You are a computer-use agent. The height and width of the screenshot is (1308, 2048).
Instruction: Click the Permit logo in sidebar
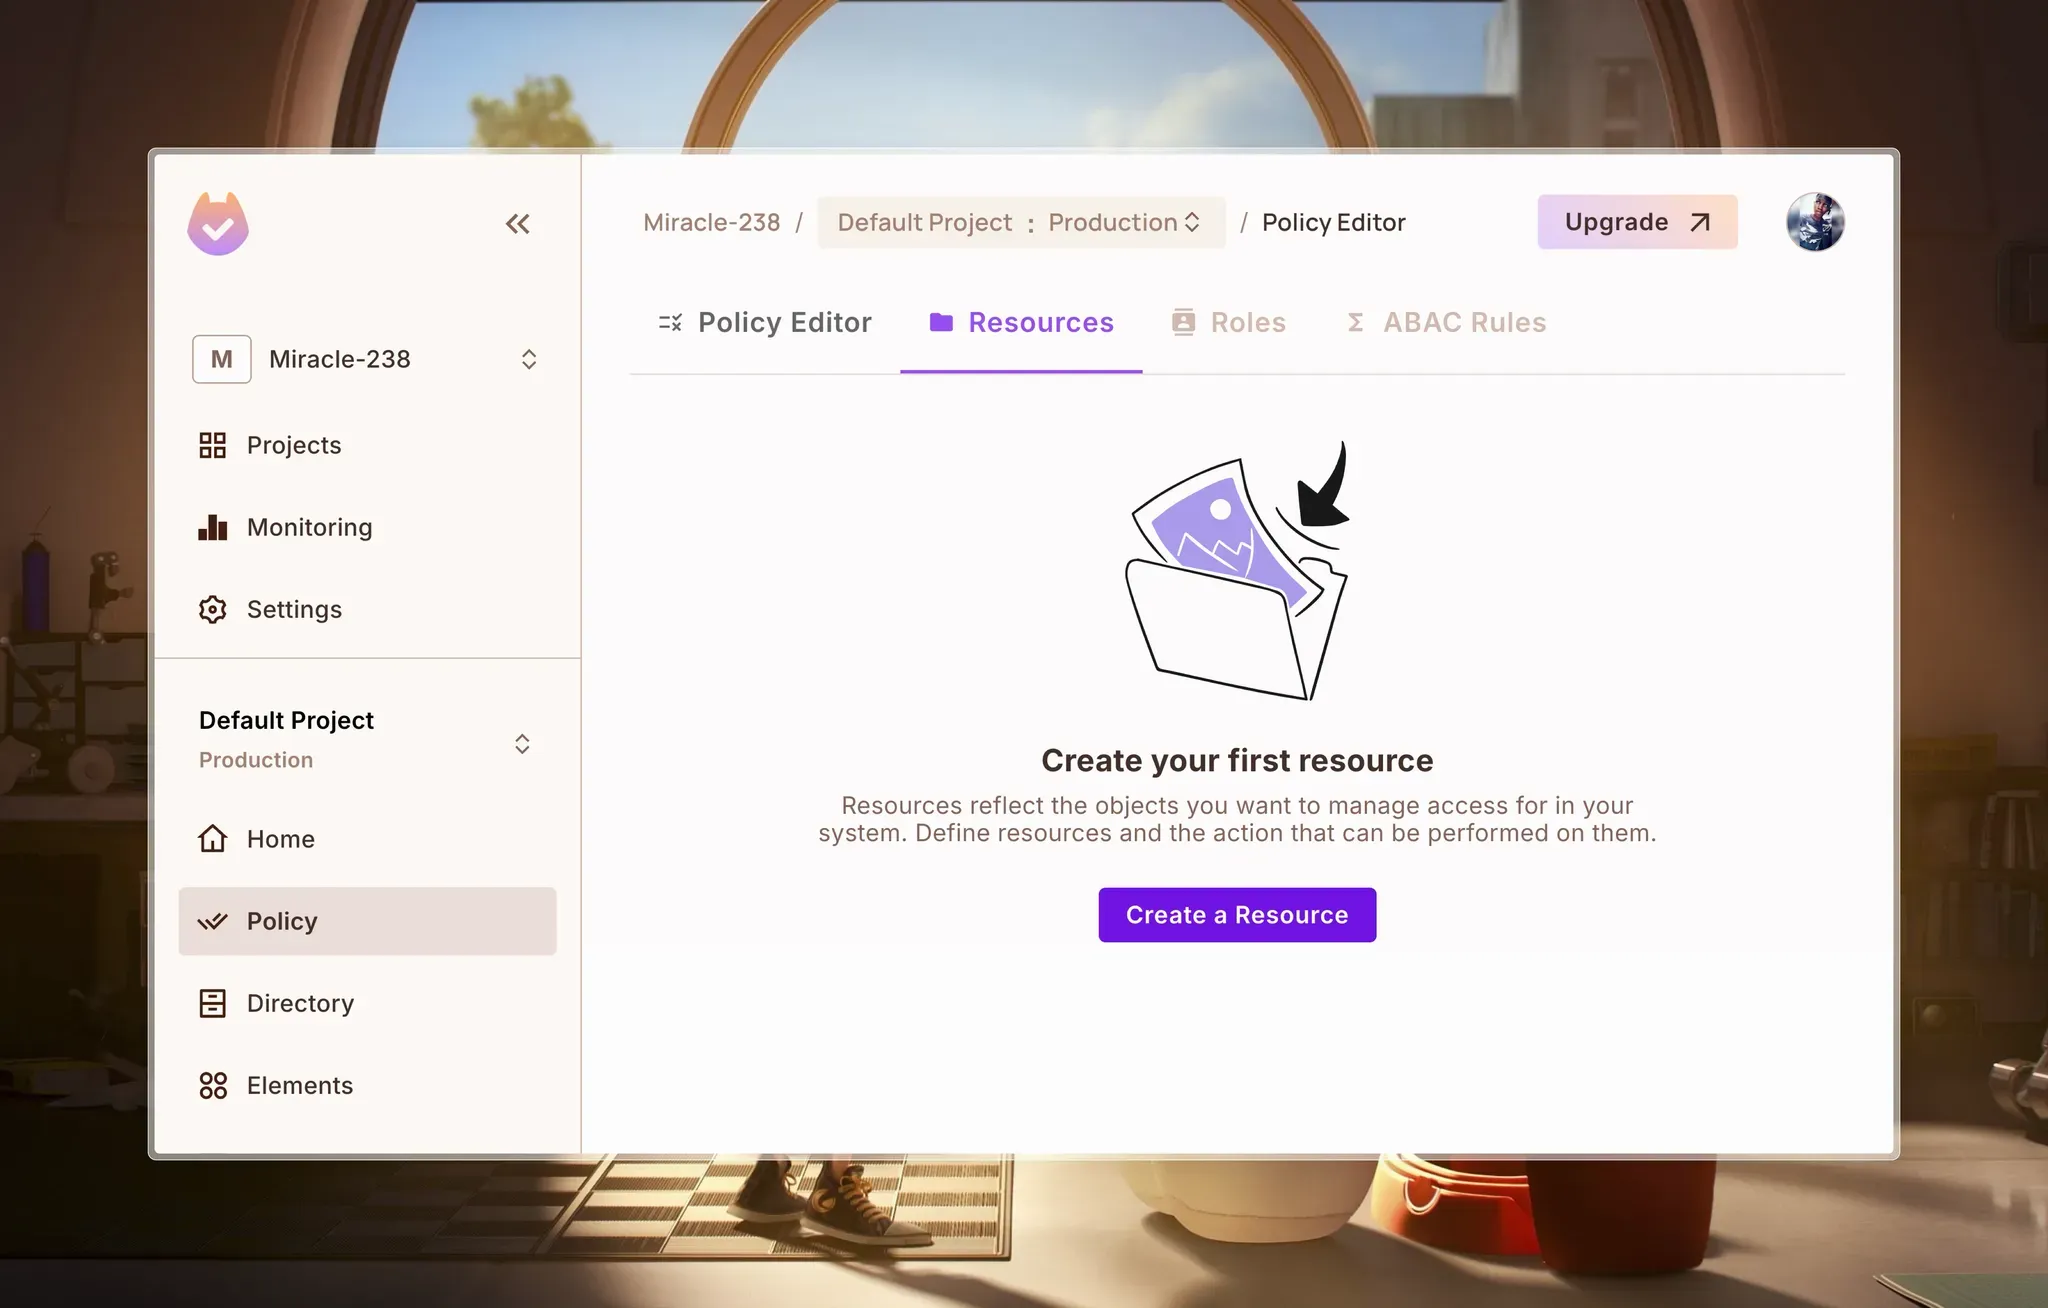coord(218,224)
